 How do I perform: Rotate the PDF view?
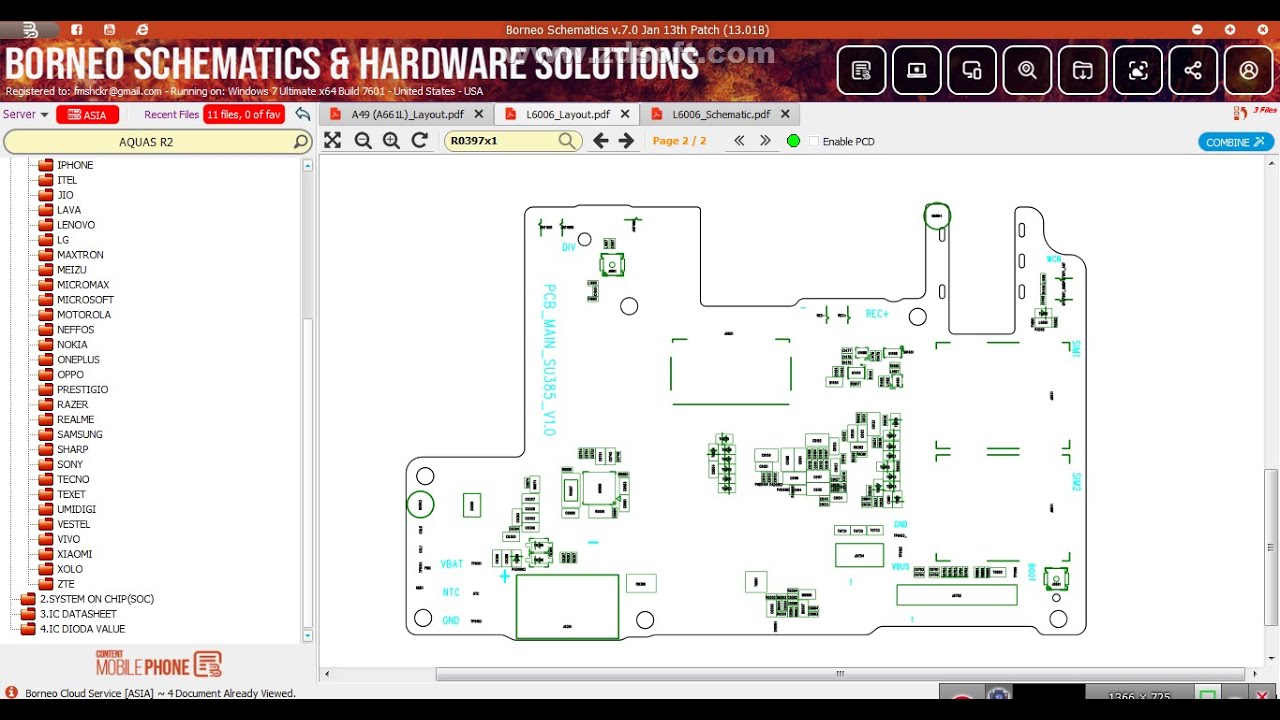pyautogui.click(x=420, y=141)
